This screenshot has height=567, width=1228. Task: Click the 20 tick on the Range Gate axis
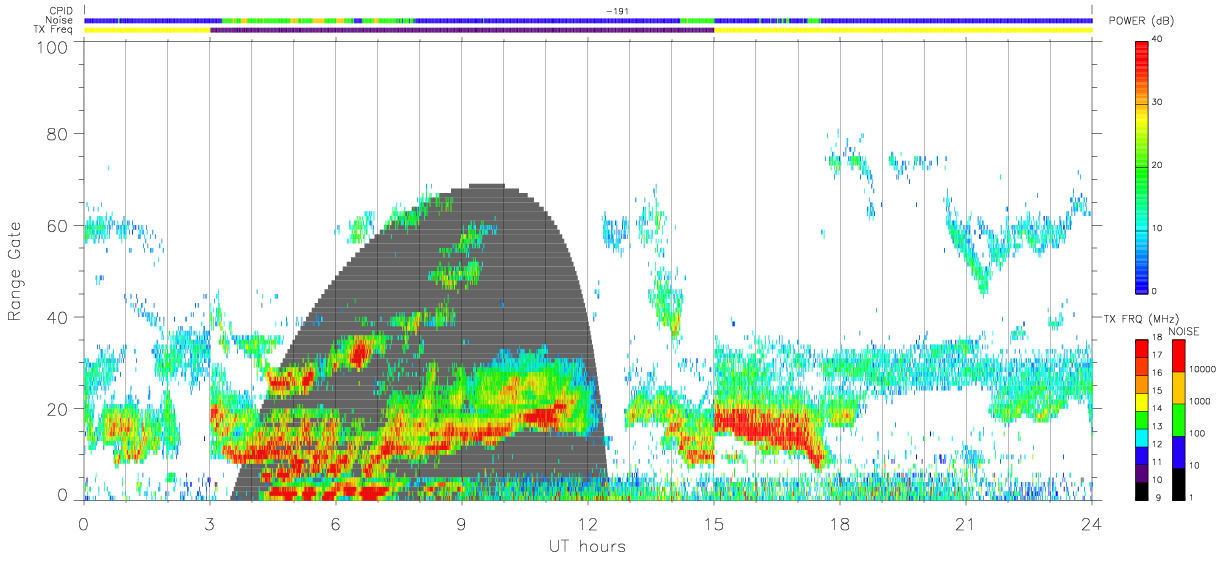click(x=56, y=409)
